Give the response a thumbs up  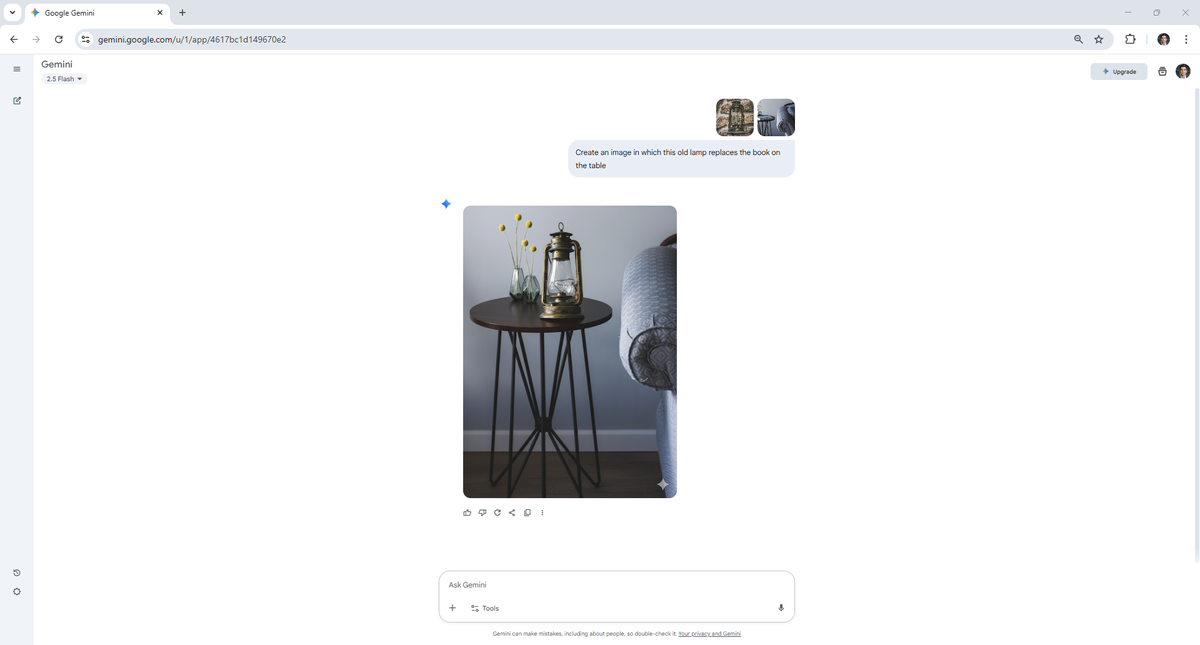[467, 513]
